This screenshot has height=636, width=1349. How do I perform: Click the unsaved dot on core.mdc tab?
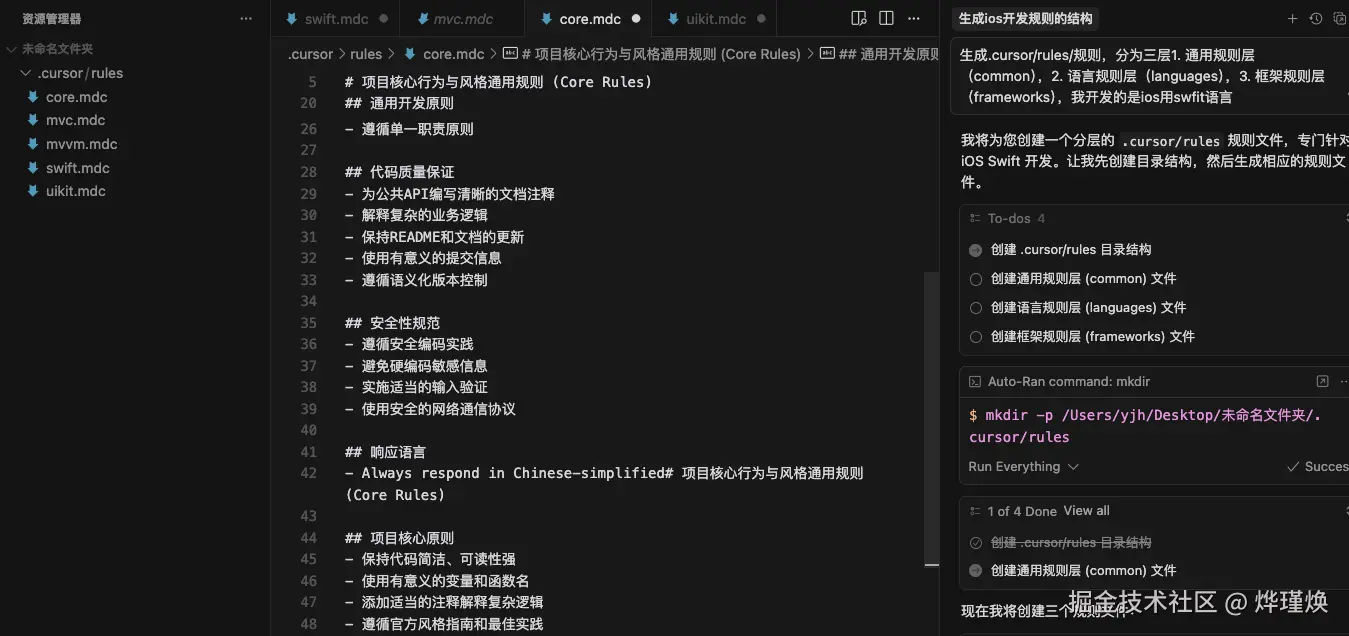(637, 19)
